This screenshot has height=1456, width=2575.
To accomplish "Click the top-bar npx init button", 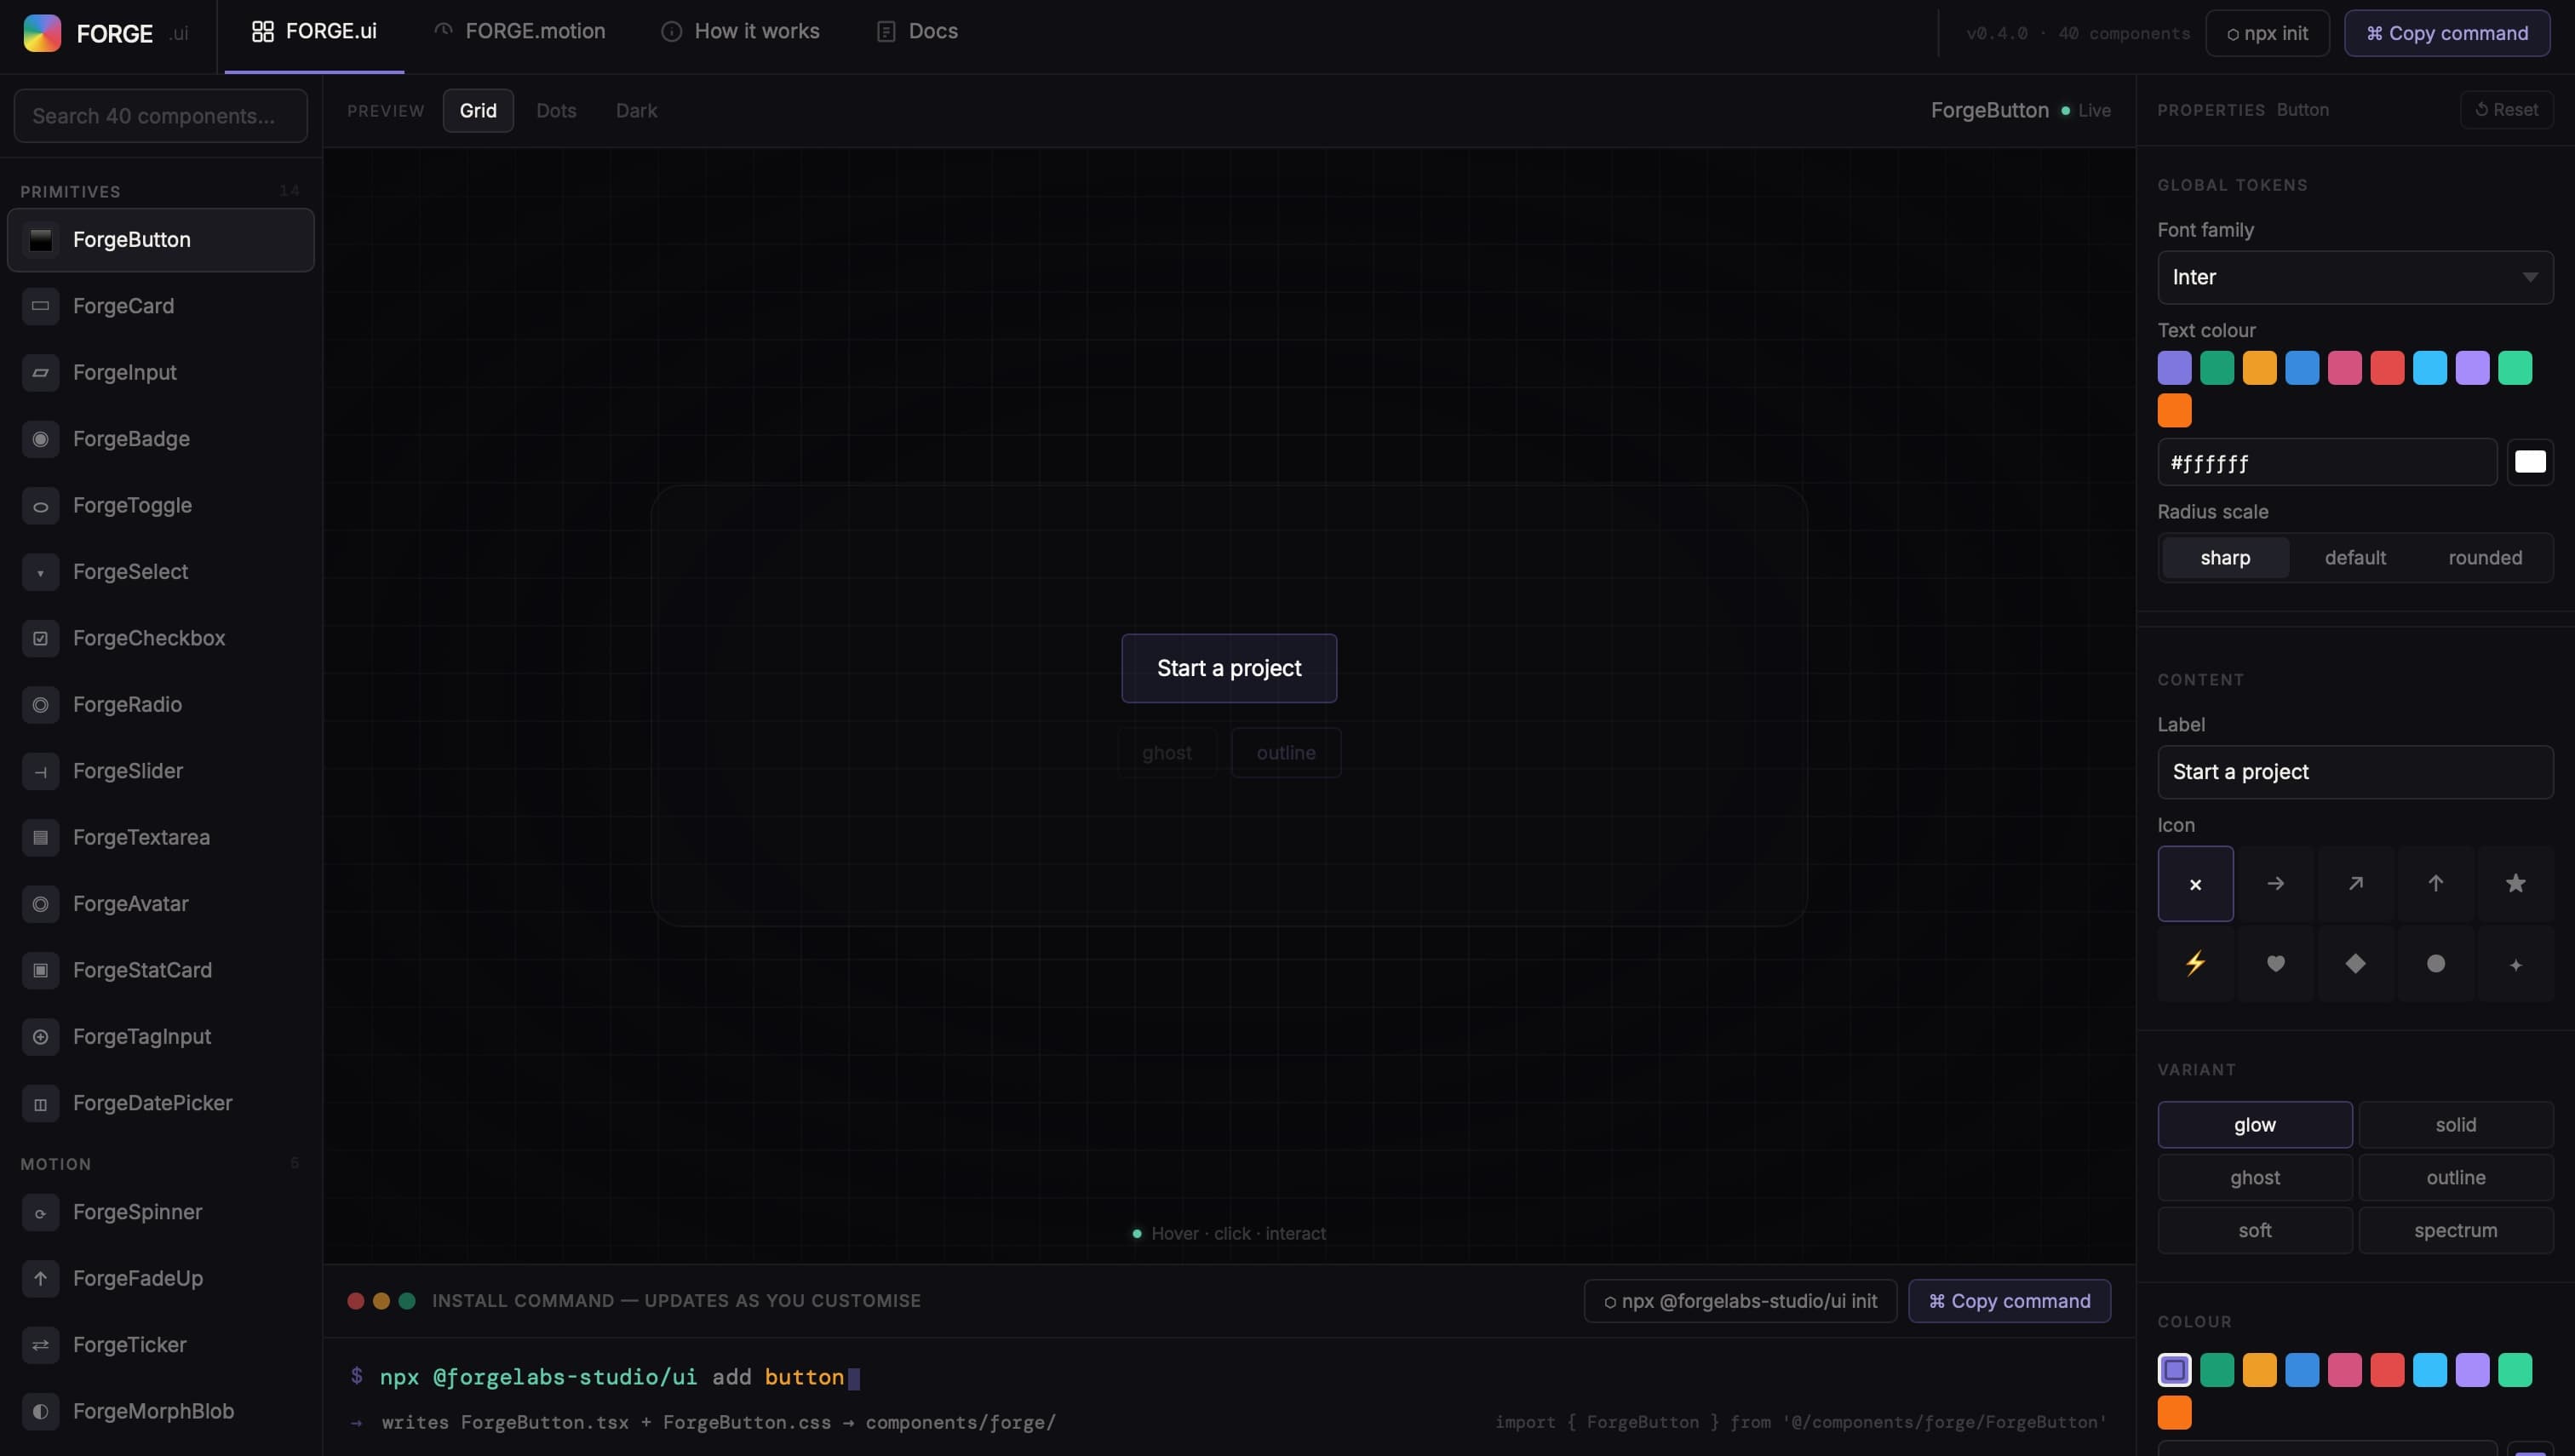I will pos(2267,33).
